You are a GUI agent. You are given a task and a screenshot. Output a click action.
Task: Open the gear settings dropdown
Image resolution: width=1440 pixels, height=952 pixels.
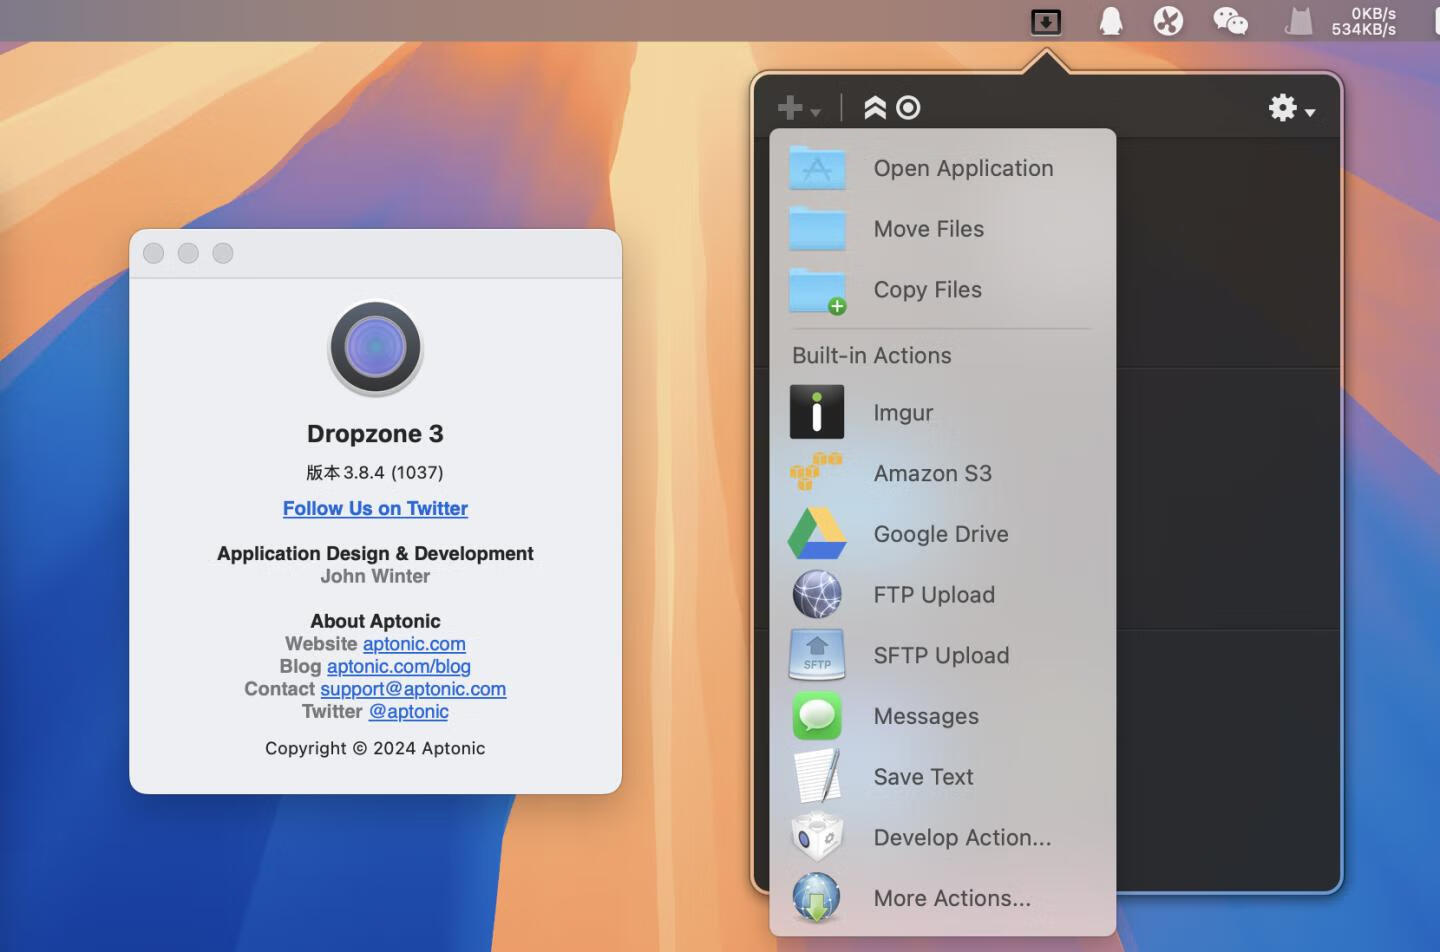click(1291, 107)
